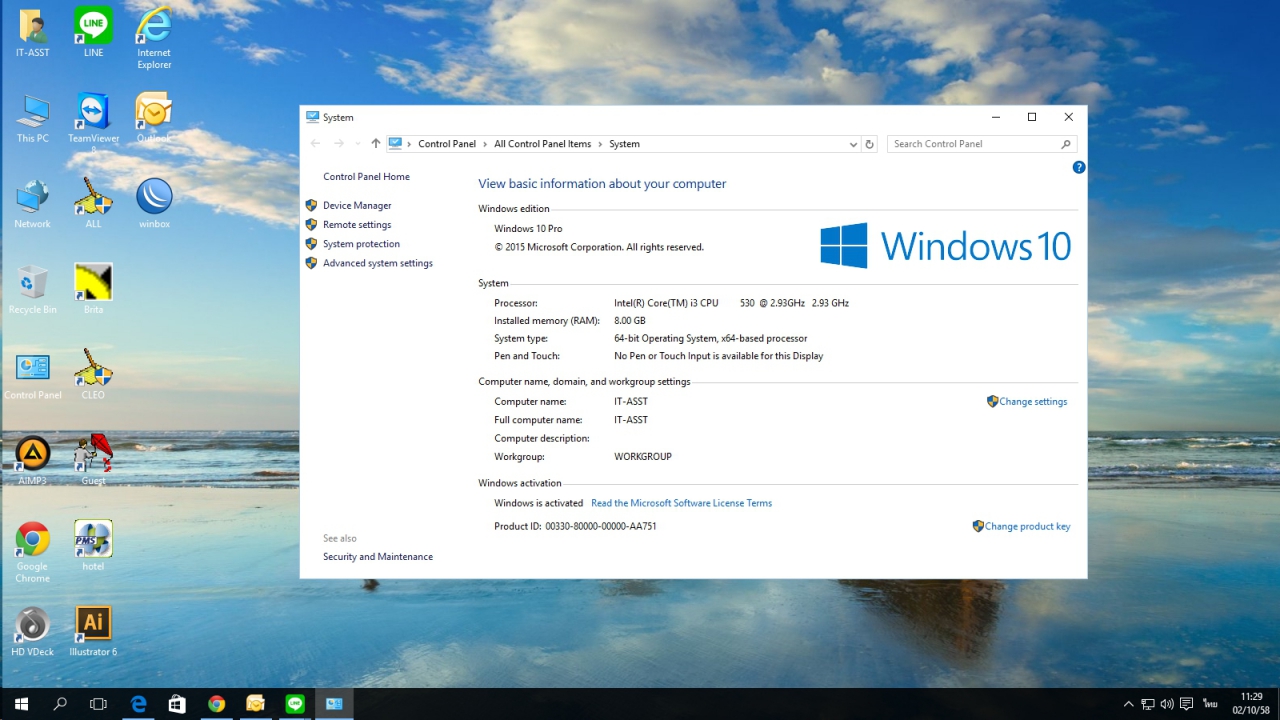Open Google Chrome desktop shortcut
The image size is (1280, 720).
[x=33, y=552]
